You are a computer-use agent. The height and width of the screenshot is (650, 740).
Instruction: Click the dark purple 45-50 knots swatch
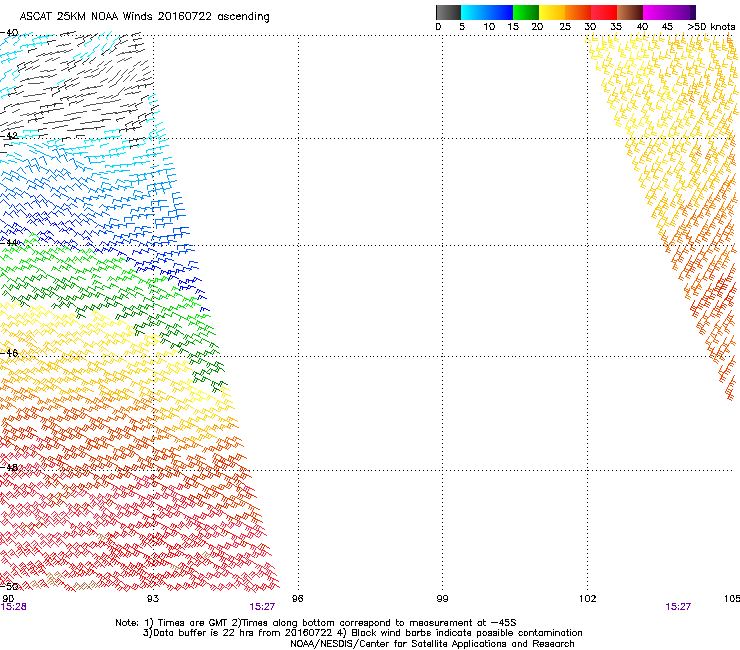[x=682, y=12]
